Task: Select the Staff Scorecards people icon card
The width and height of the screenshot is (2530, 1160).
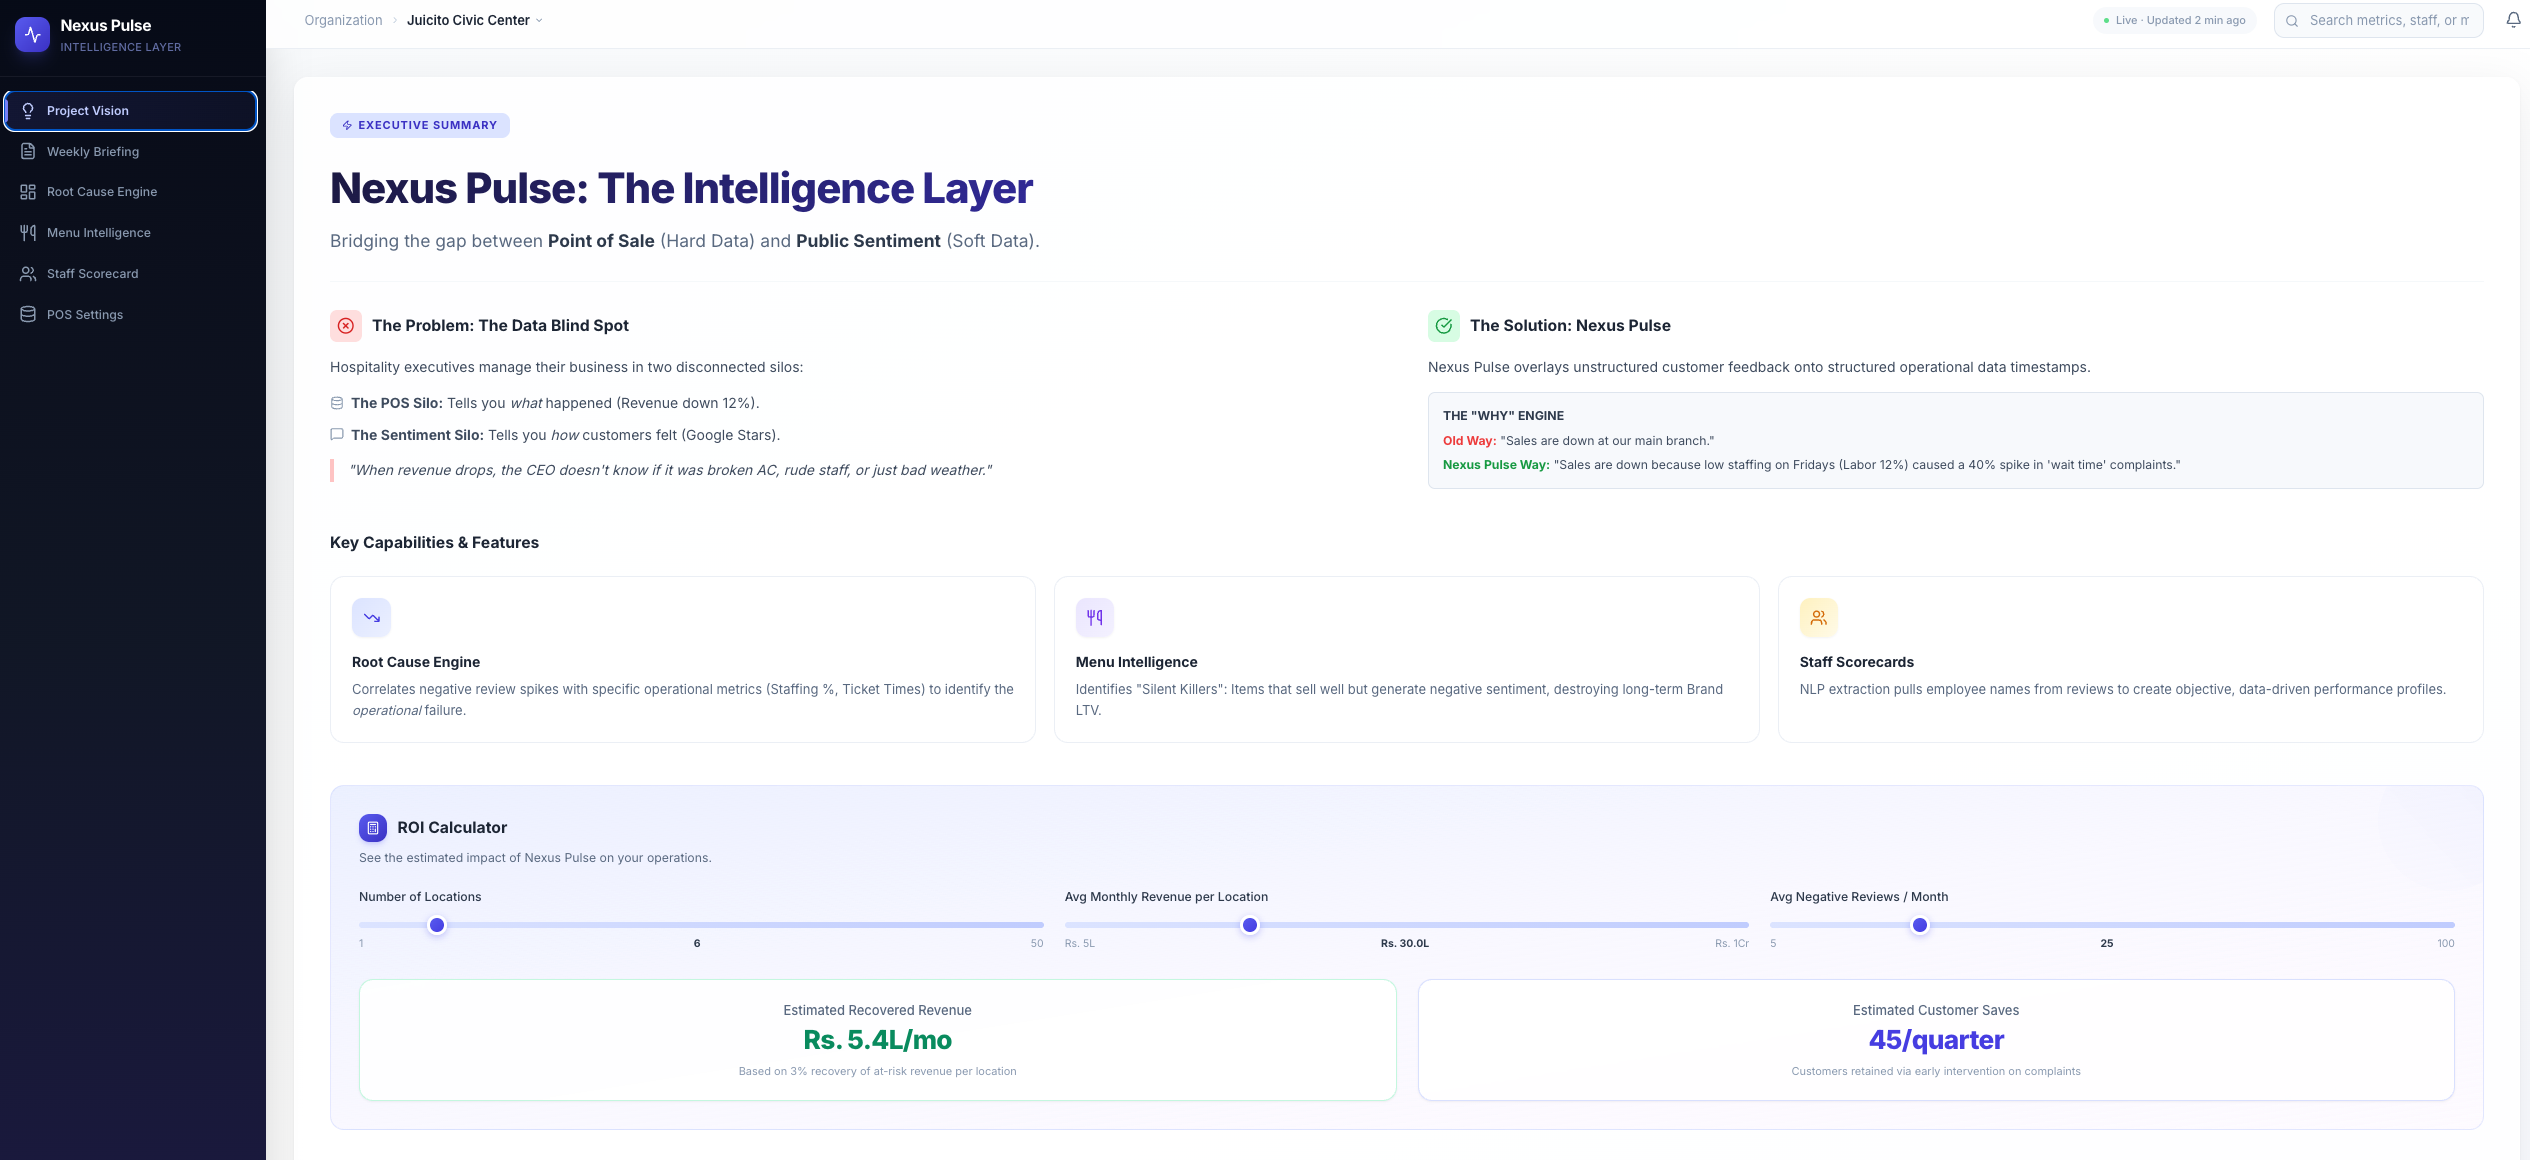Action: point(1818,617)
